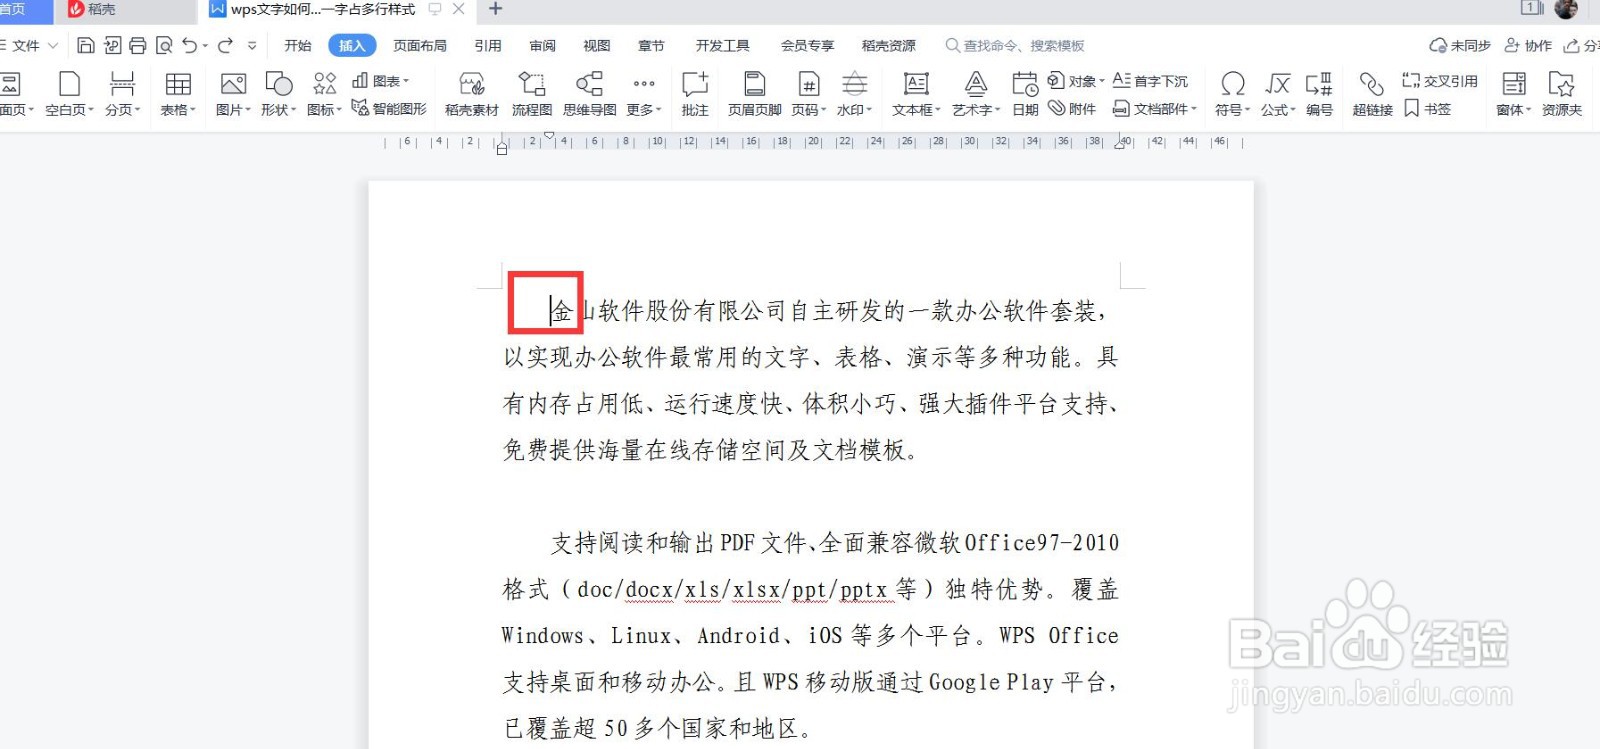
Task: Insert a chart
Action: [380, 81]
